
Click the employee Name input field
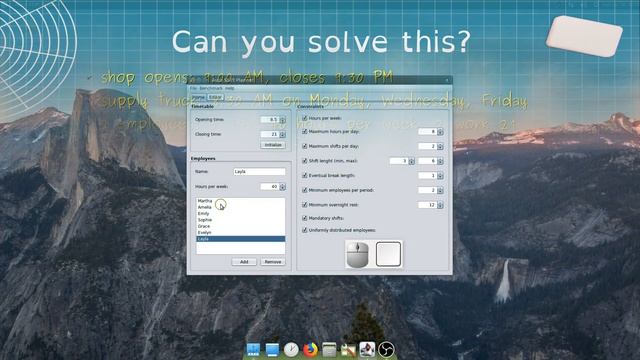click(x=259, y=172)
